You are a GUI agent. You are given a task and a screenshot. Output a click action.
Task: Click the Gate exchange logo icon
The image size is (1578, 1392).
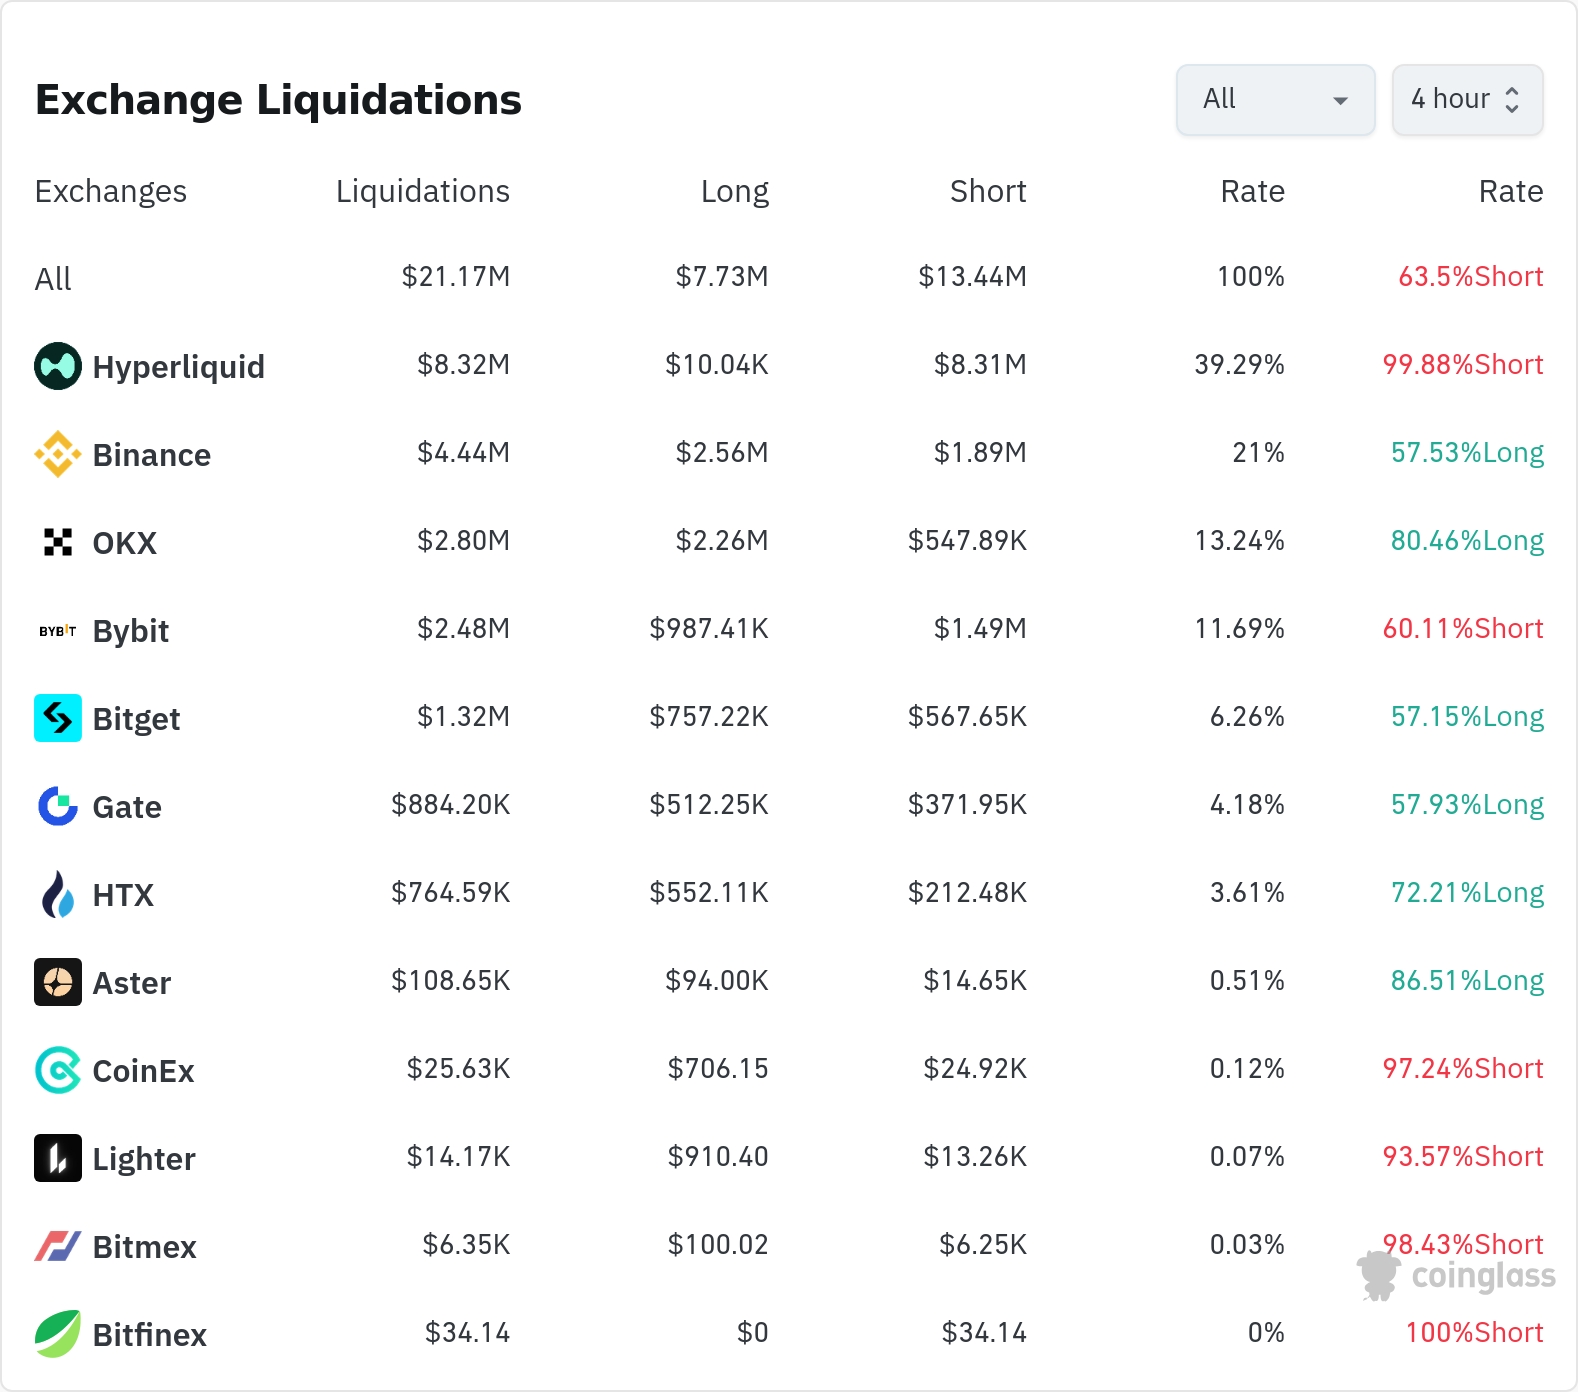(x=58, y=806)
